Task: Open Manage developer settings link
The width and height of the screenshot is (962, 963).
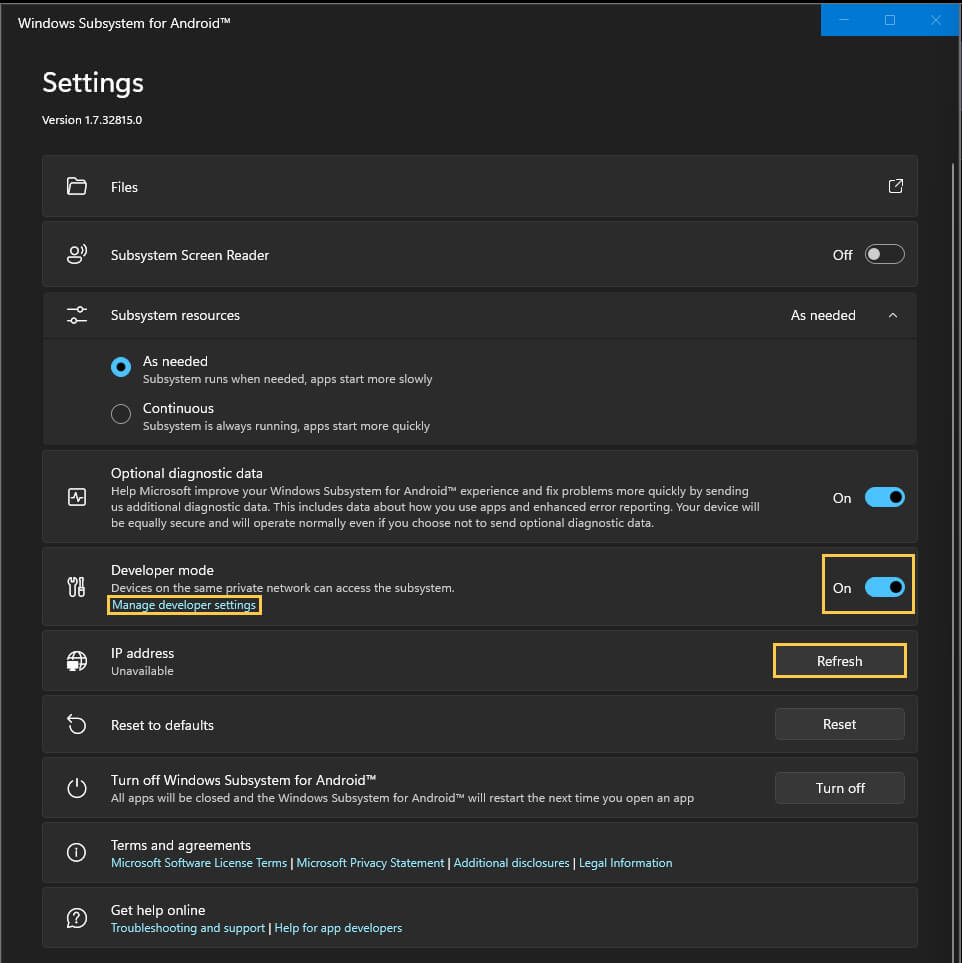Action: click(184, 605)
